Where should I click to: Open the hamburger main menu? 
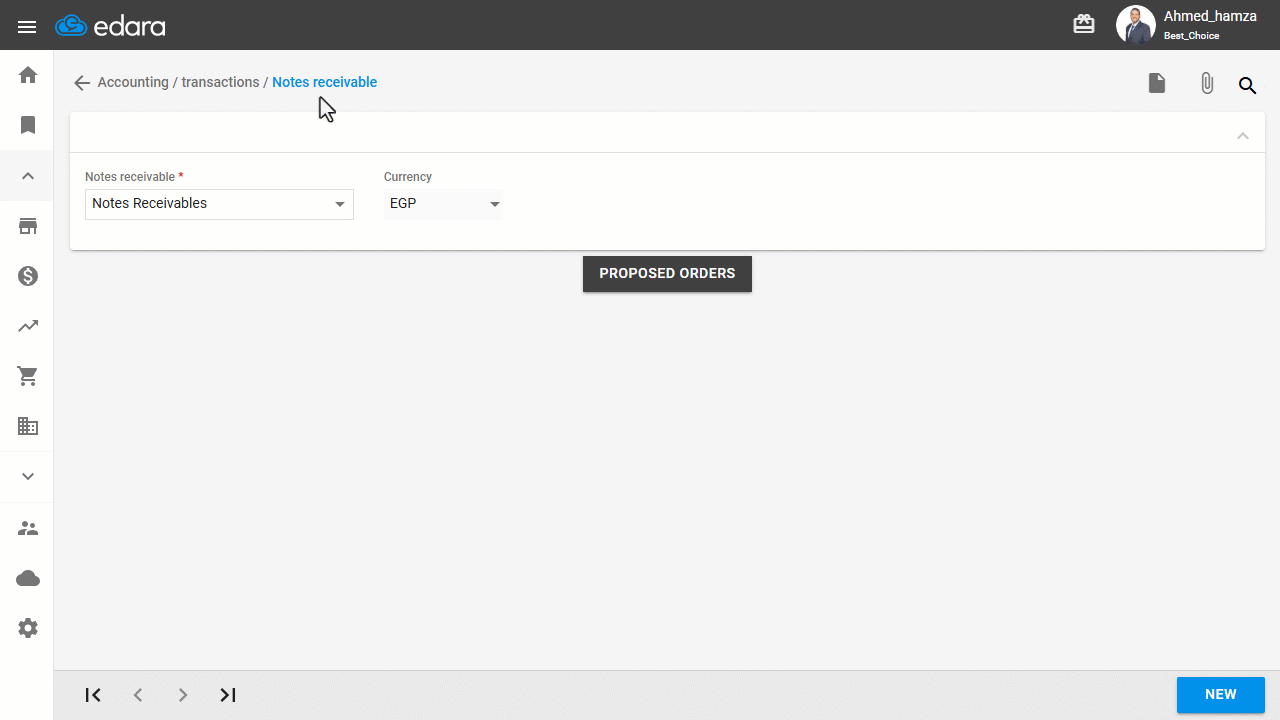click(27, 27)
